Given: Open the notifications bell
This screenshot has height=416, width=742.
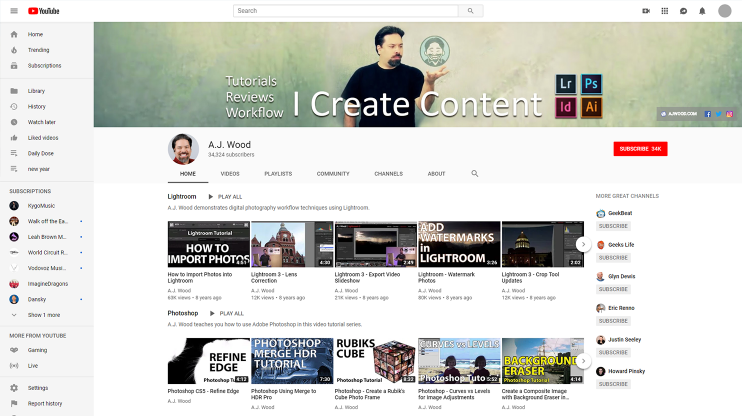Looking at the screenshot, I should 702,11.
